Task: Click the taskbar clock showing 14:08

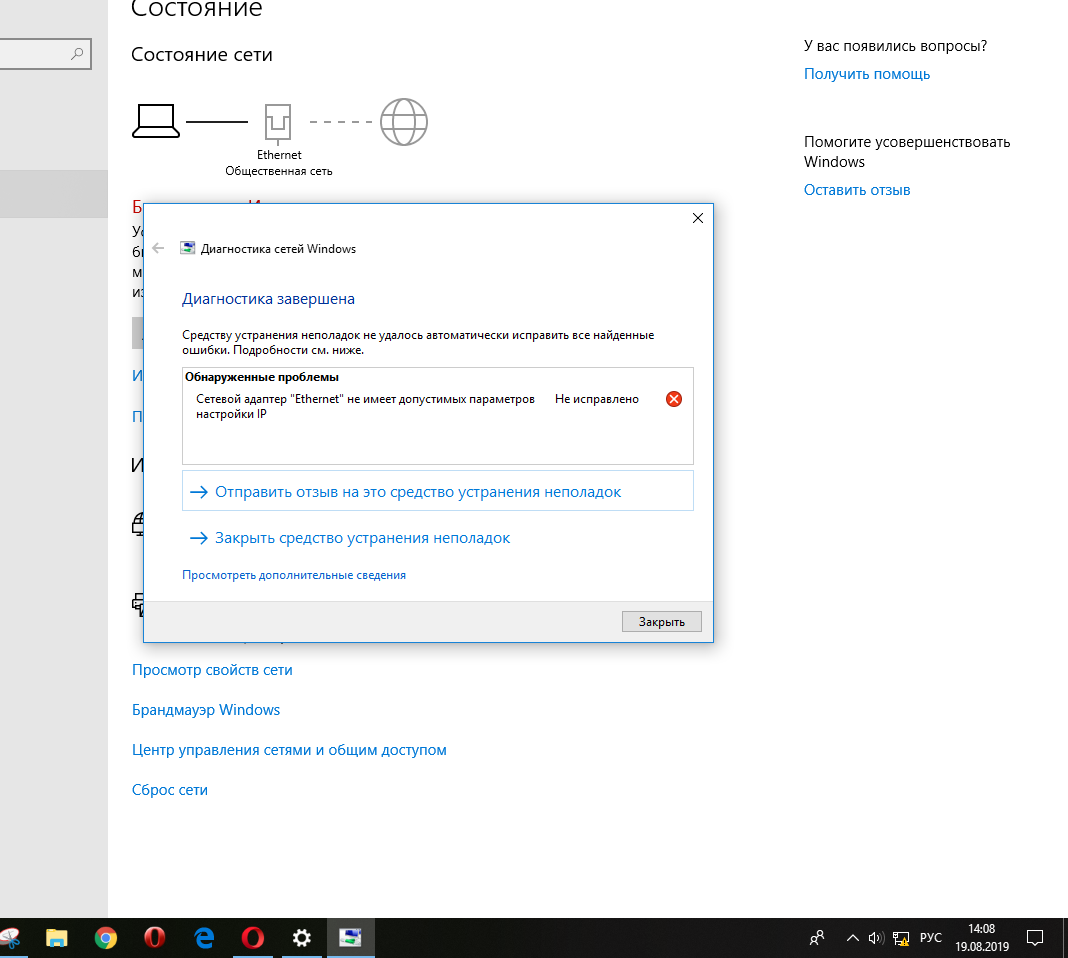Action: [x=981, y=938]
